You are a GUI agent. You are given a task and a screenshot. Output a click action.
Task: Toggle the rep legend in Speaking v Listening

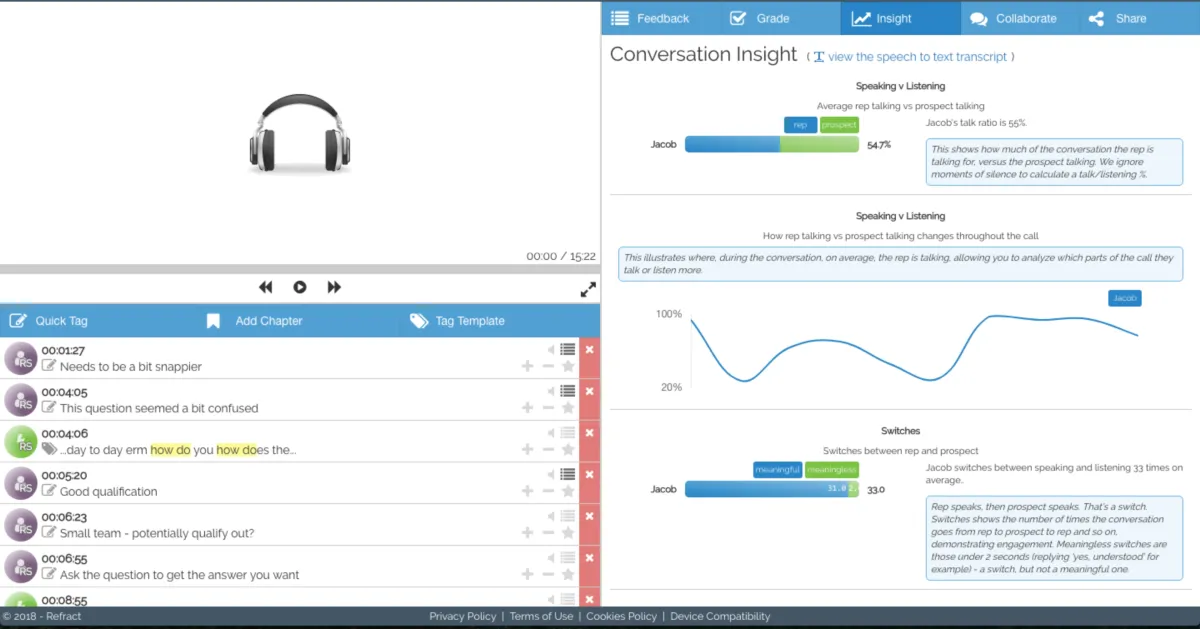tap(800, 125)
